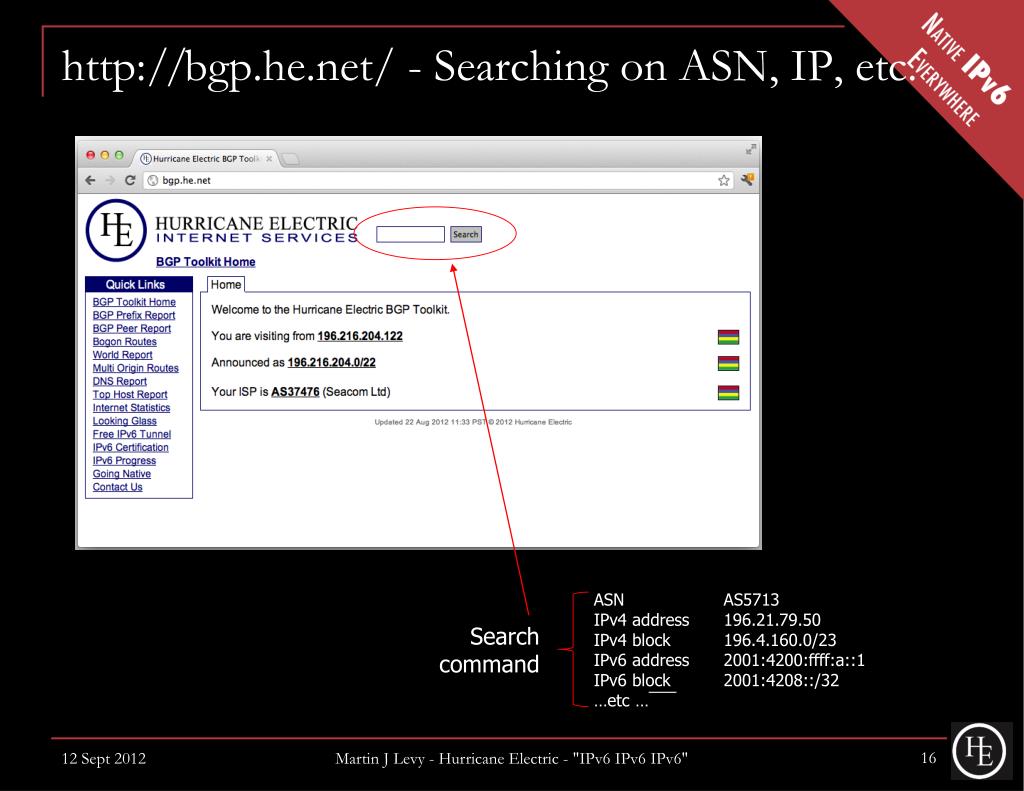Bookmark the page with the star icon
The height and width of the screenshot is (791, 1024).
click(724, 180)
